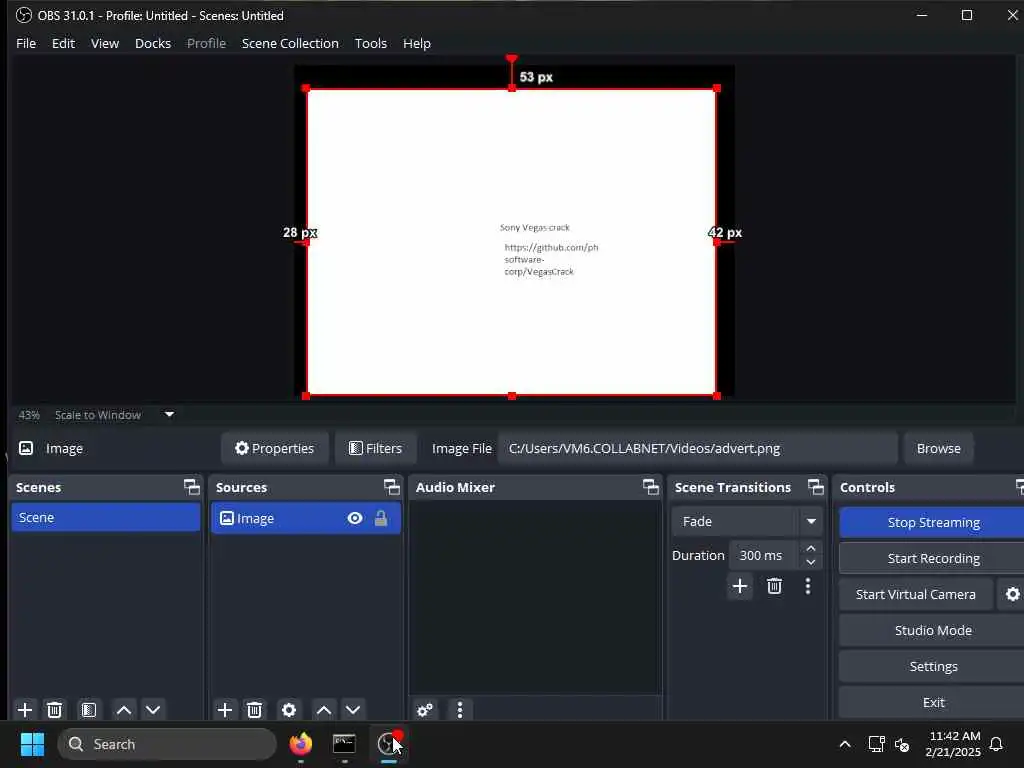Open Windows Start menu
Screen dimensions: 1024x768
pos(32,744)
